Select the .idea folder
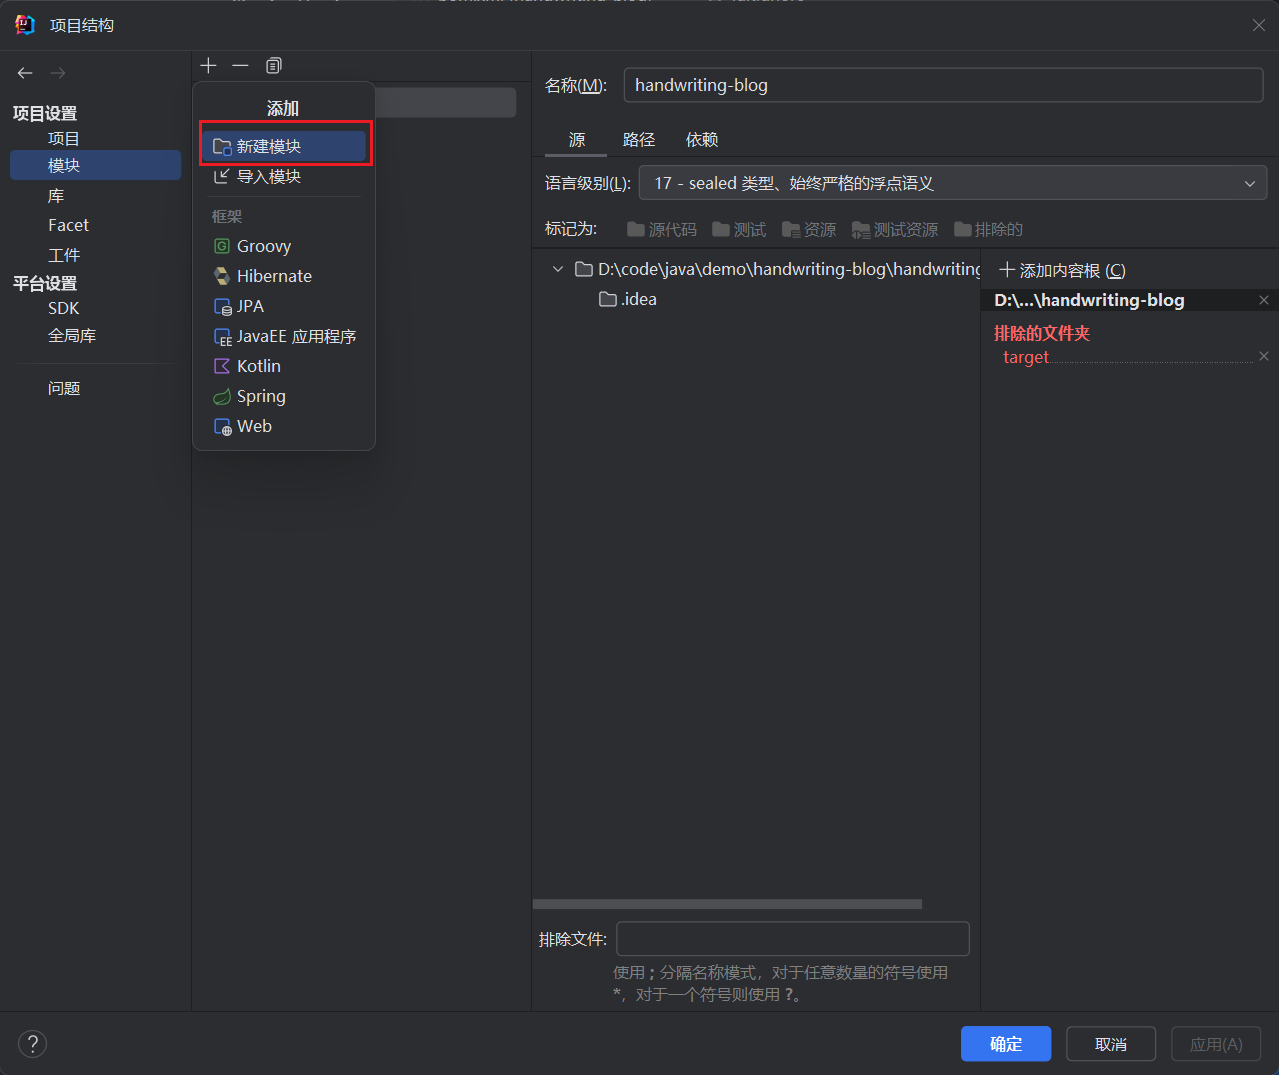The width and height of the screenshot is (1279, 1075). coord(628,299)
